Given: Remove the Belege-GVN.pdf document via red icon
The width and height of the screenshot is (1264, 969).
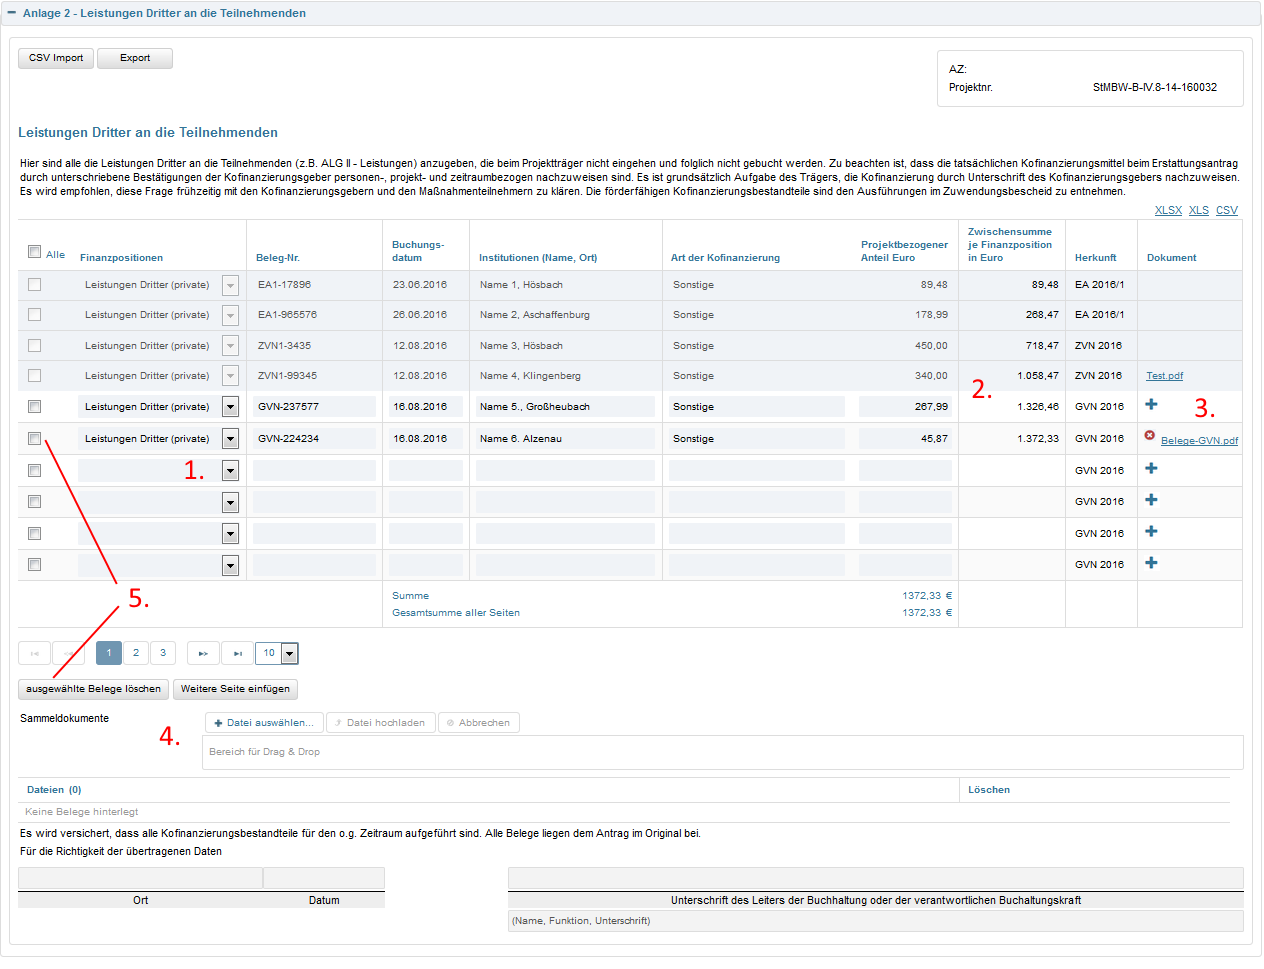Looking at the screenshot, I should [x=1150, y=436].
